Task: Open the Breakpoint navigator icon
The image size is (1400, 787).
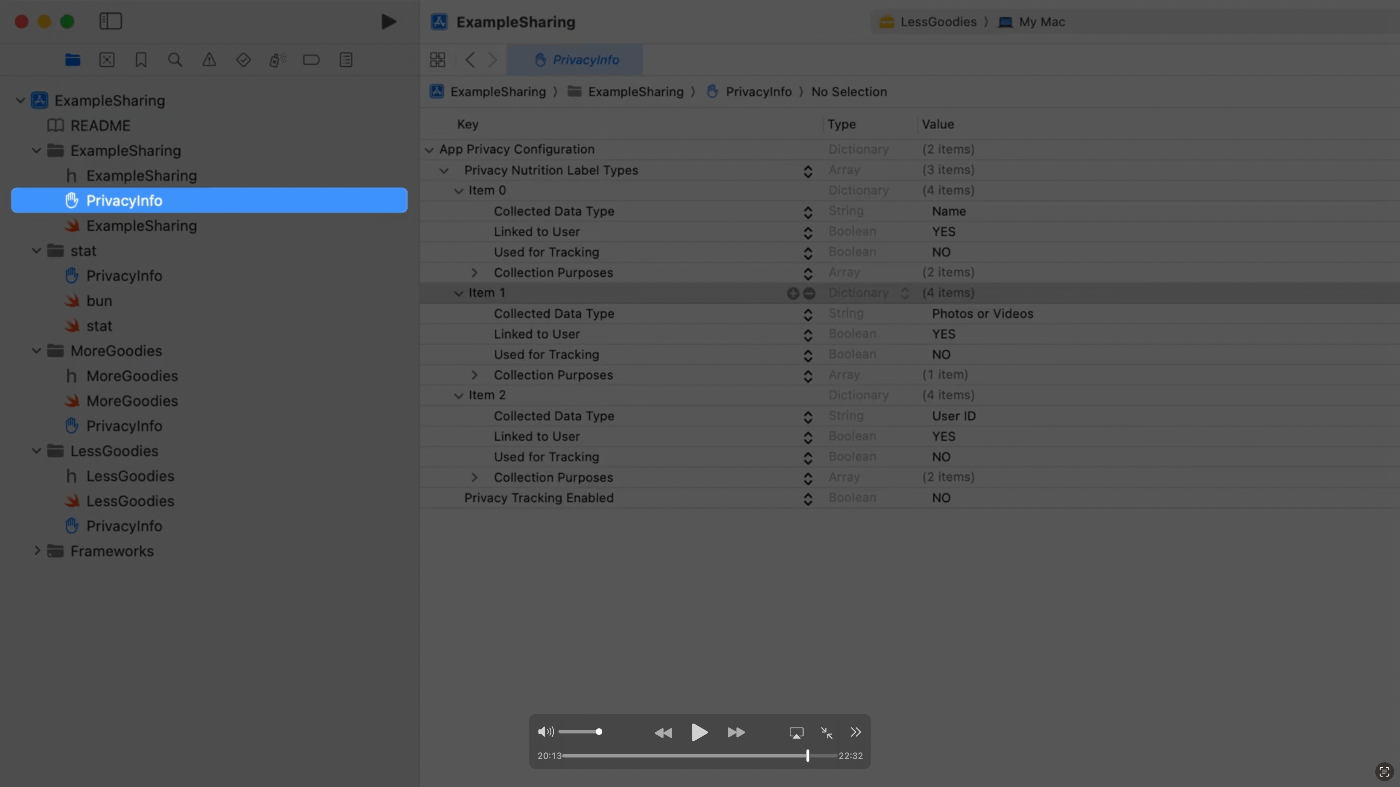Action: [x=311, y=60]
